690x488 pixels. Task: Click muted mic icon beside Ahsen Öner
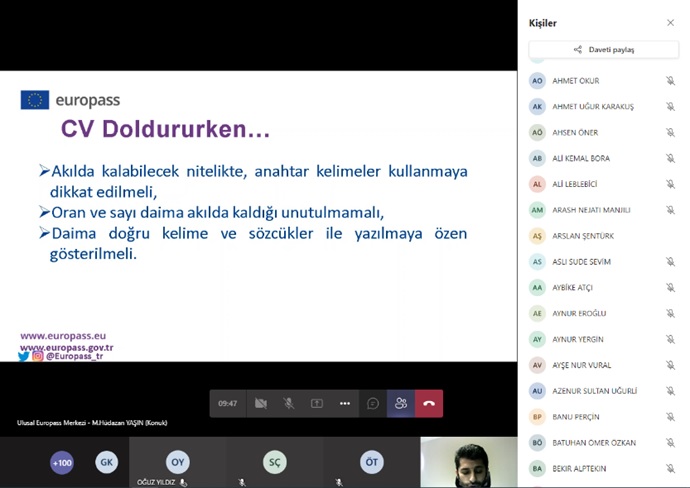click(x=670, y=132)
